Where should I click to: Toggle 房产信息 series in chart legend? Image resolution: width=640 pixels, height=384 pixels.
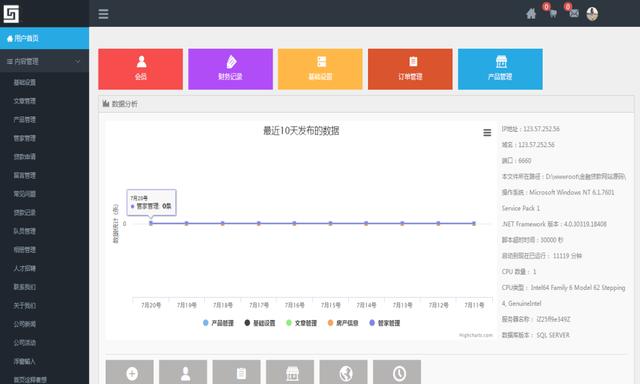tap(343, 323)
